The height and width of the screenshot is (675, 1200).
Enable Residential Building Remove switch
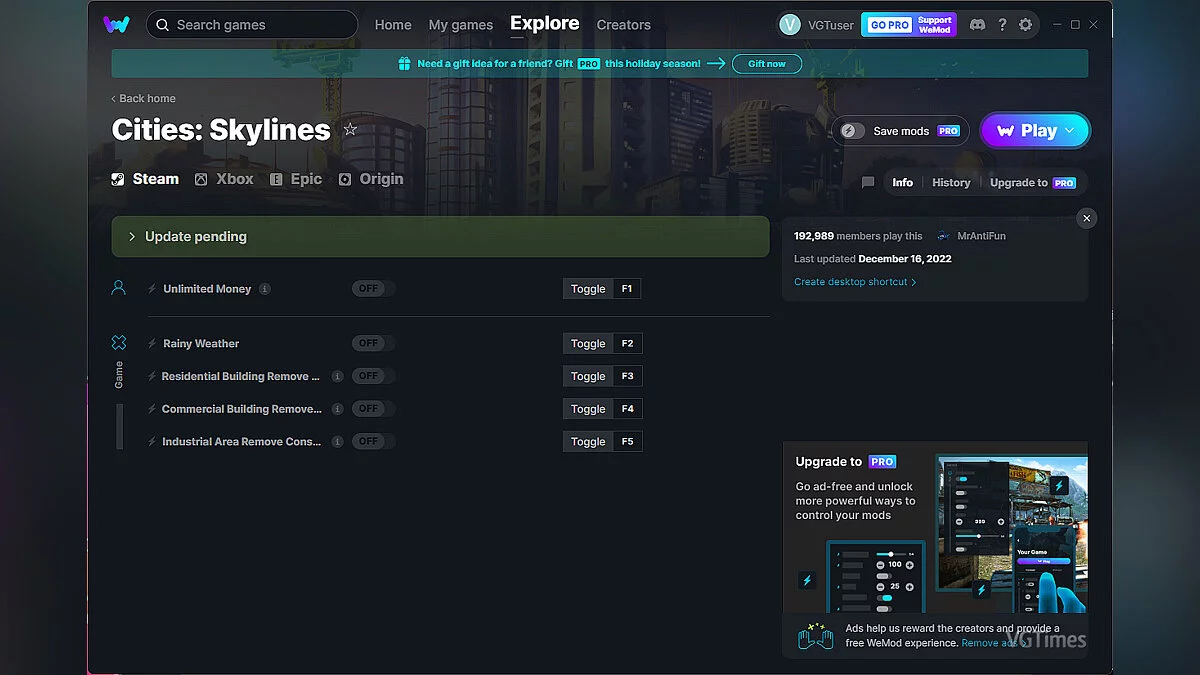pos(373,377)
